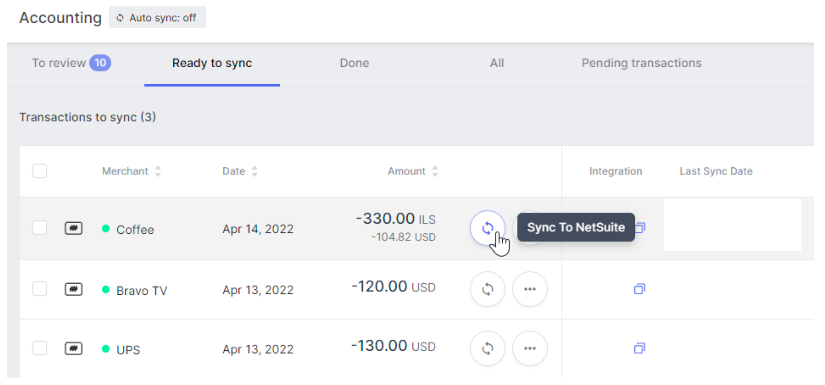Tick the checkbox for Bravo TV transaction
This screenshot has width=825, height=385.
tap(39, 289)
